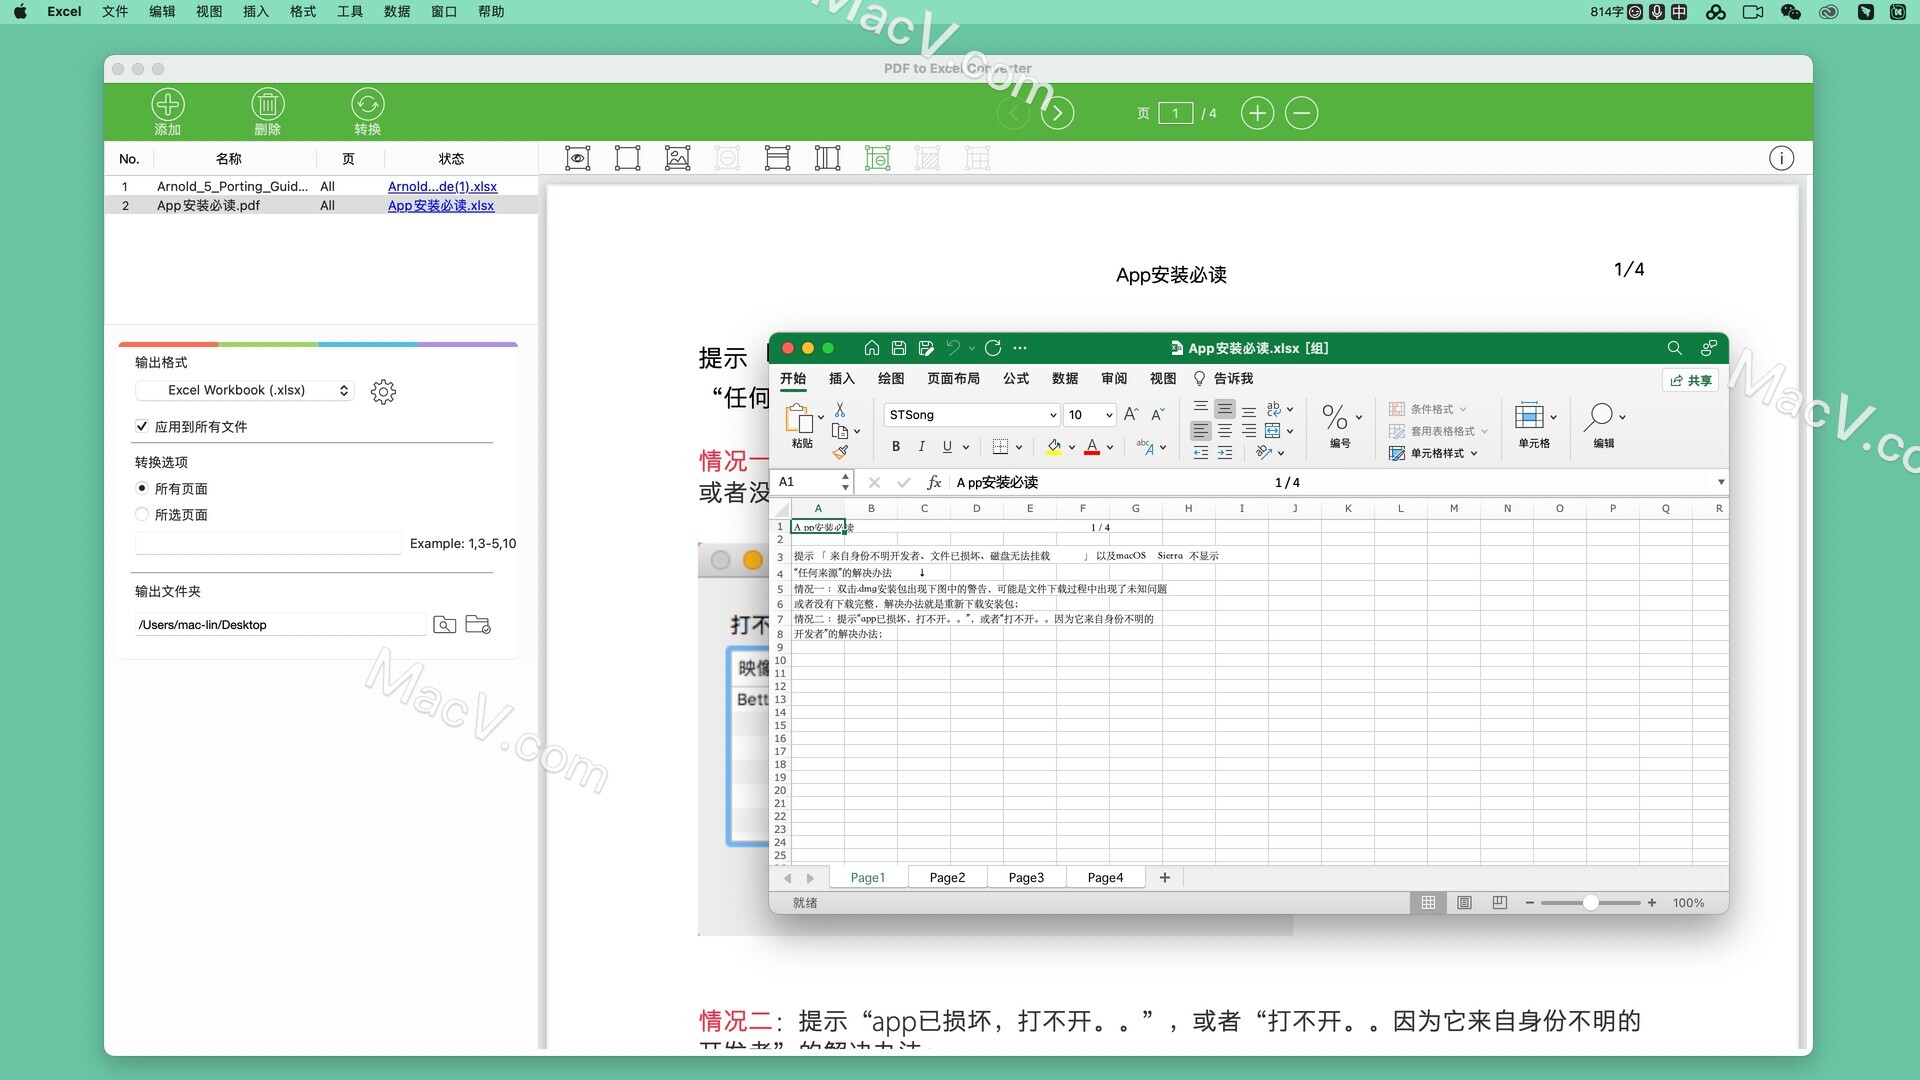Open the 插入 ribbon tab in Excel
Image resolution: width=1920 pixels, height=1080 pixels.
coord(842,378)
